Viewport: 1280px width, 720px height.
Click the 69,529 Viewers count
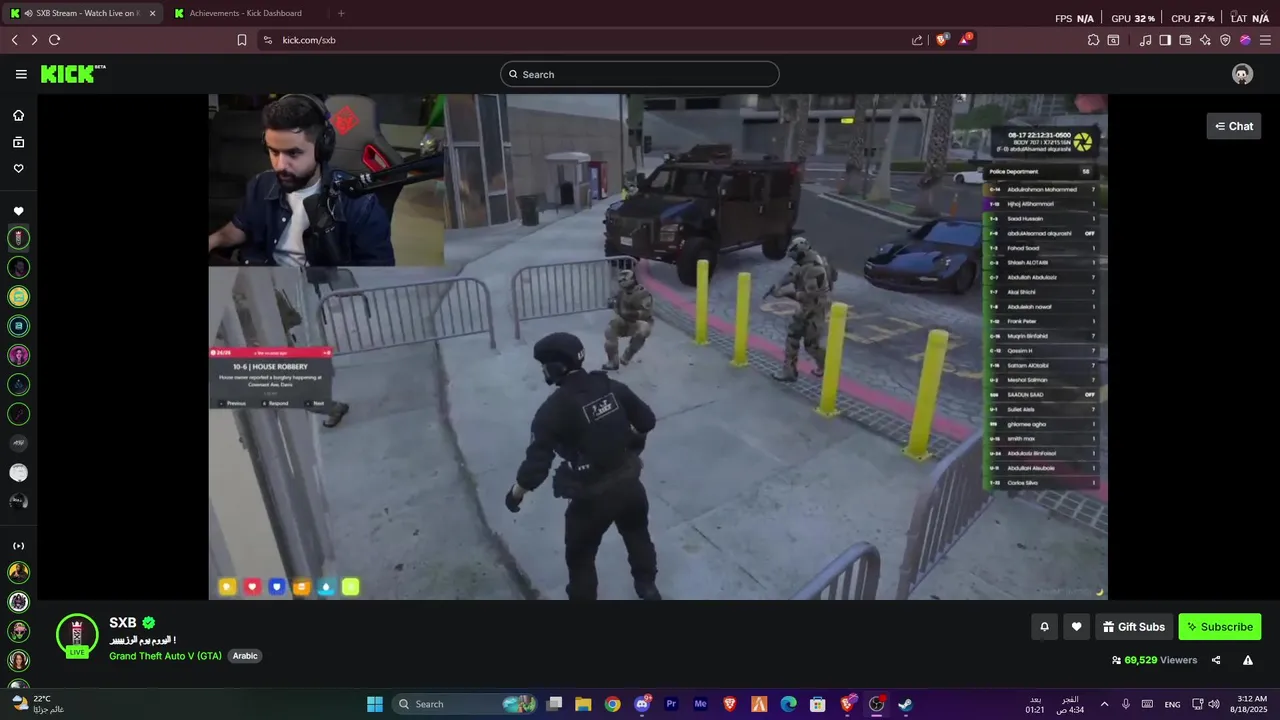pos(1154,660)
